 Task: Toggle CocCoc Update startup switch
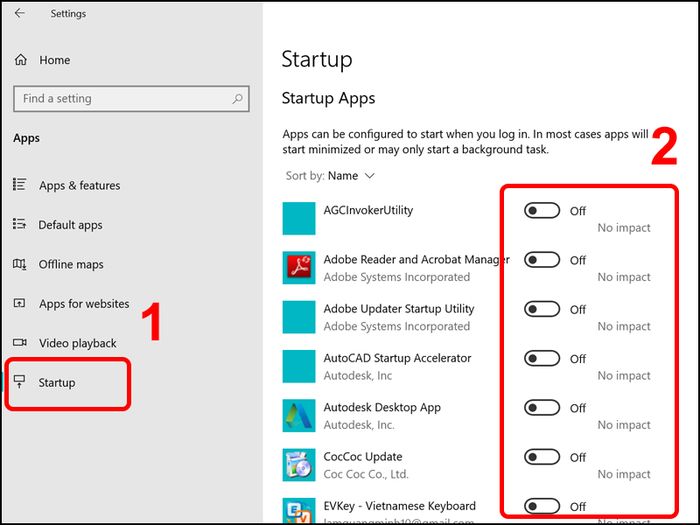542,457
